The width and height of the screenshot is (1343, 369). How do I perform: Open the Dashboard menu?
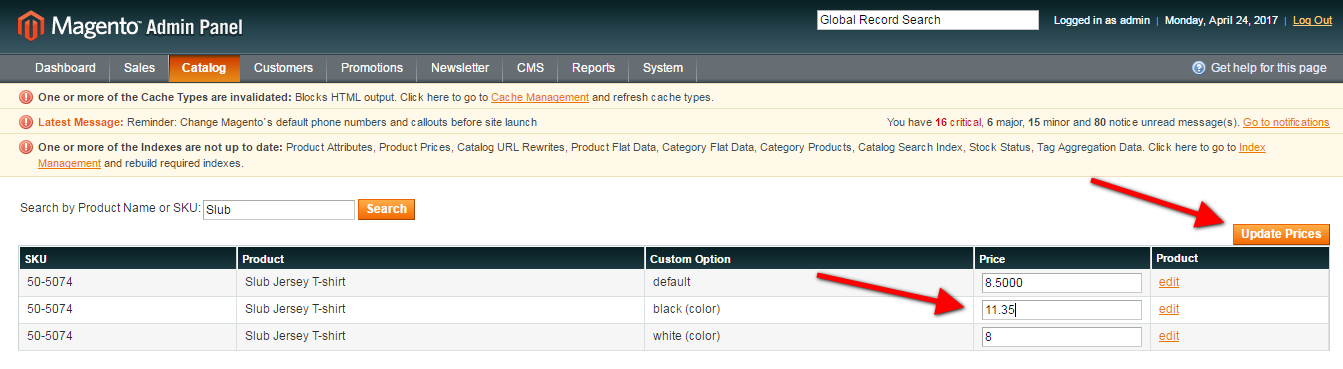click(x=65, y=68)
